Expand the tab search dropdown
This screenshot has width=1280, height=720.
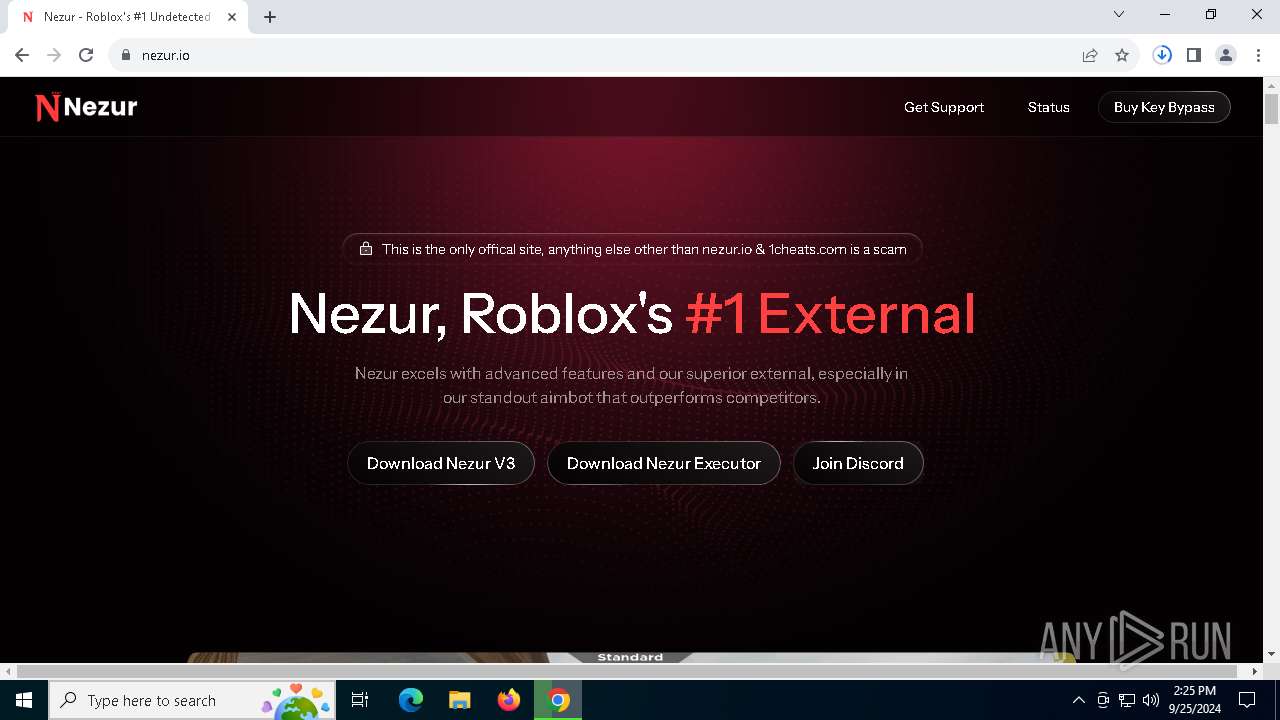pyautogui.click(x=1119, y=15)
